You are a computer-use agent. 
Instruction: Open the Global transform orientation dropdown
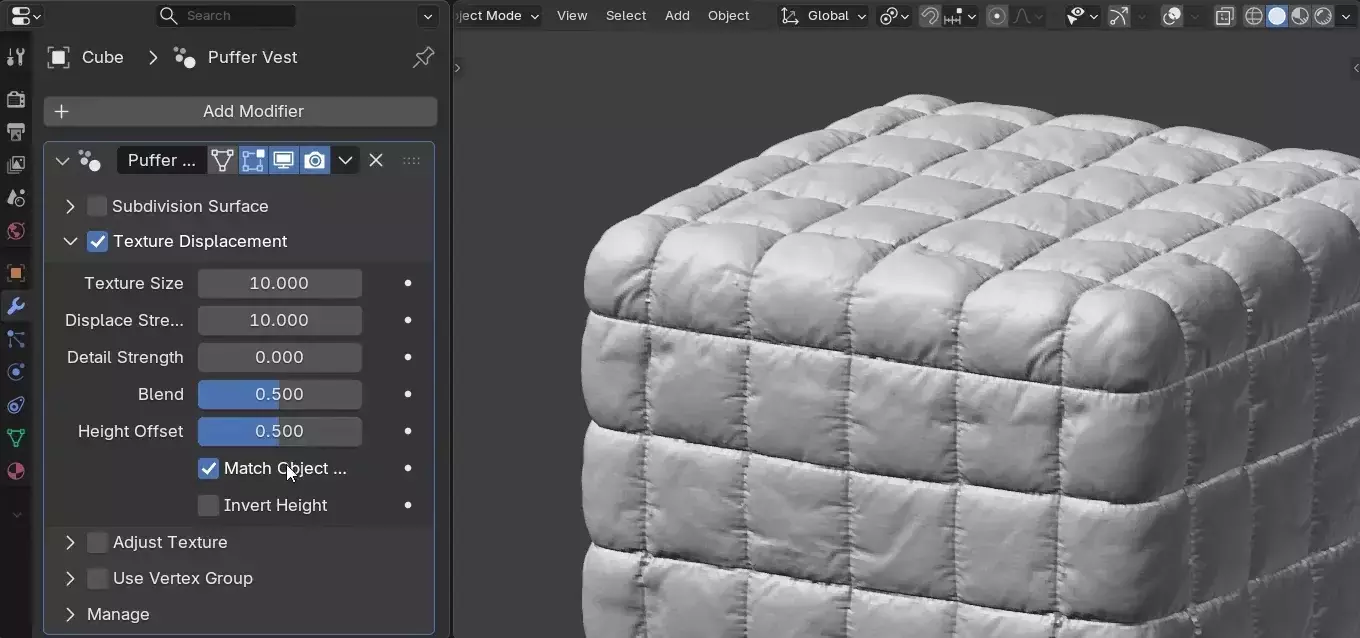[824, 16]
